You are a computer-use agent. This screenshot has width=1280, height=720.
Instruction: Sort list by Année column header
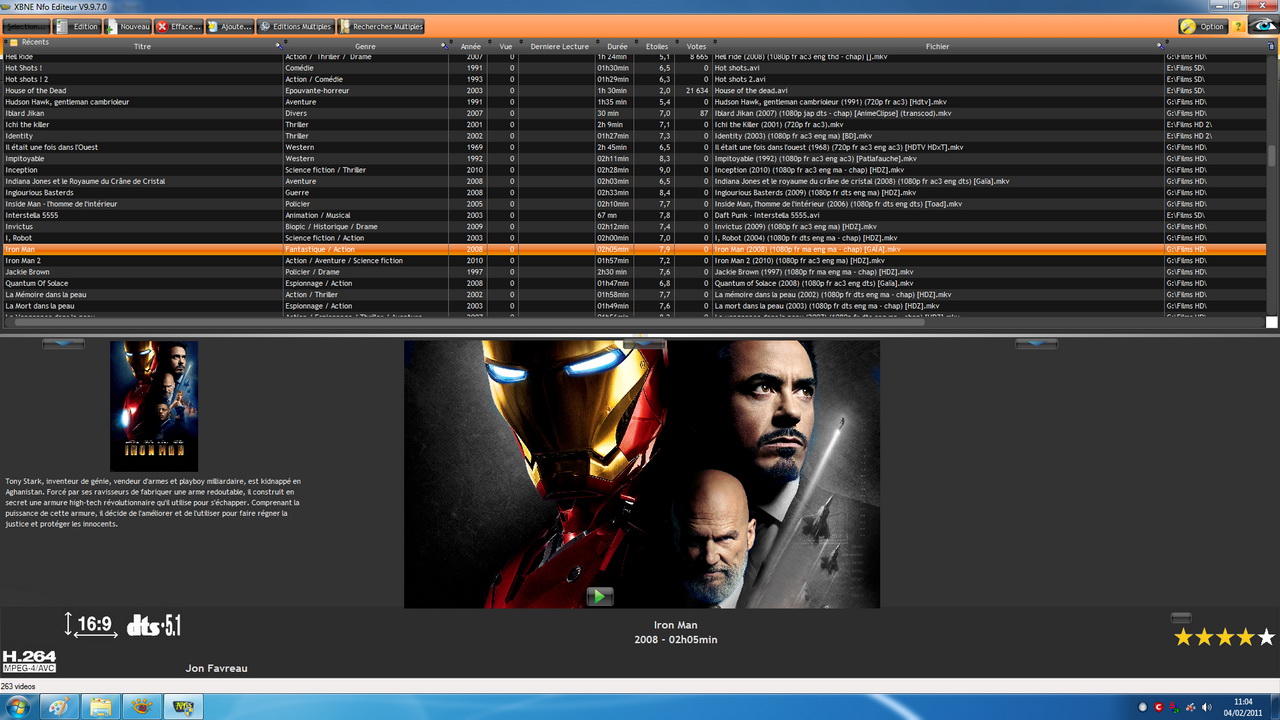470,46
